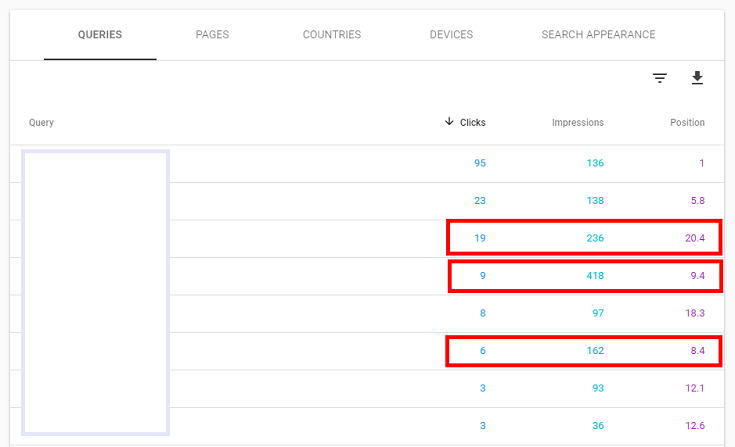Click the position value 20.4
The image size is (735, 447).
point(695,238)
